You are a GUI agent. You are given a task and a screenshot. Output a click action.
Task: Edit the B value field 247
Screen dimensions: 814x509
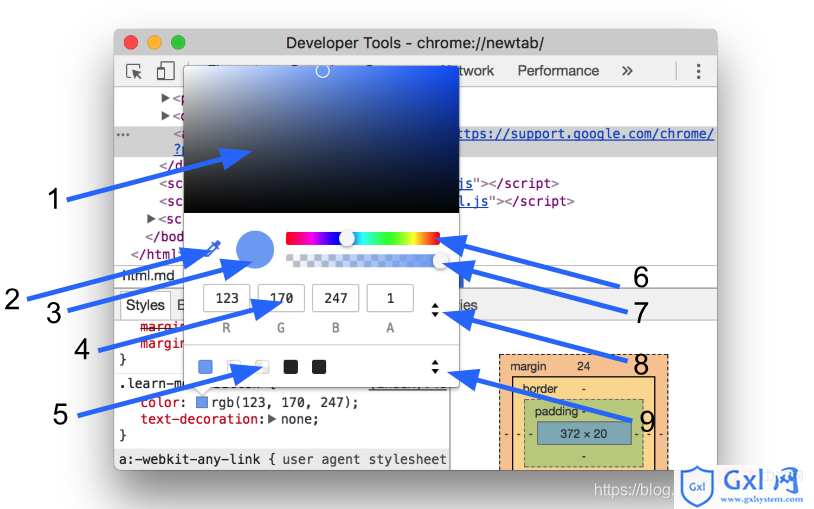[335, 298]
